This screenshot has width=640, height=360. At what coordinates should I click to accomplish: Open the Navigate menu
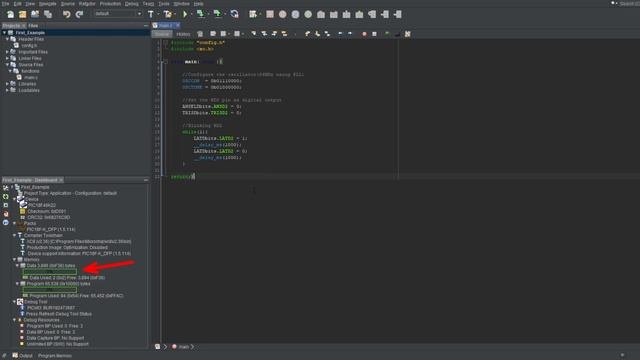[47, 3]
